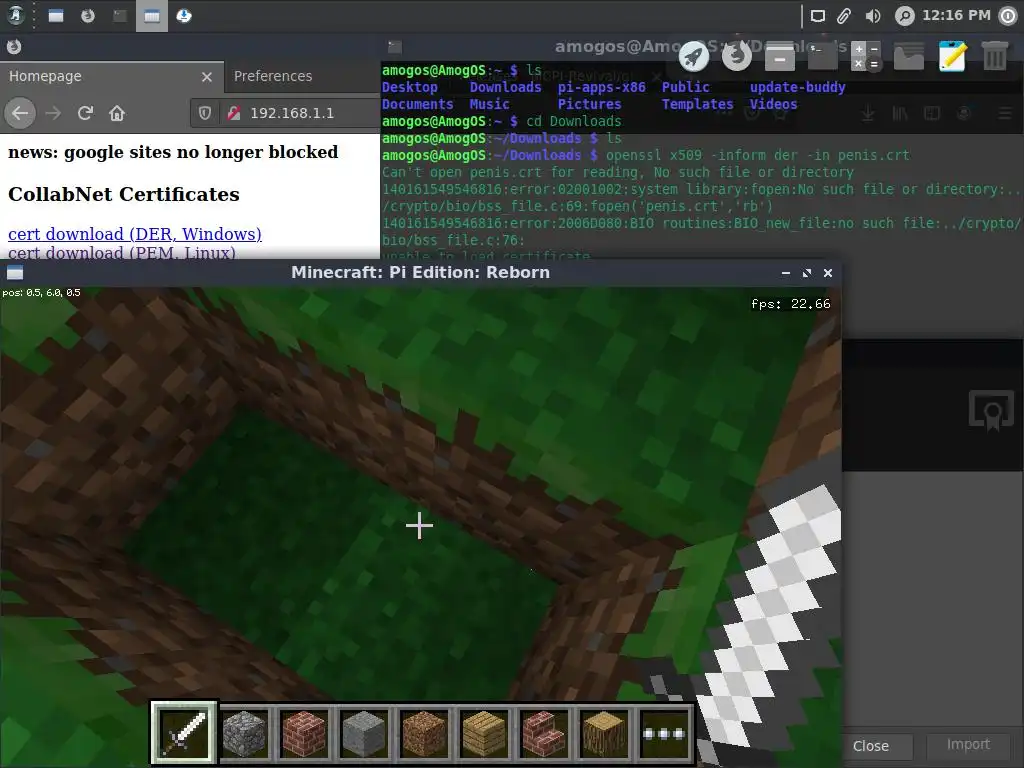Select the oak log hotbar slot
The image size is (1024, 768).
(x=605, y=733)
